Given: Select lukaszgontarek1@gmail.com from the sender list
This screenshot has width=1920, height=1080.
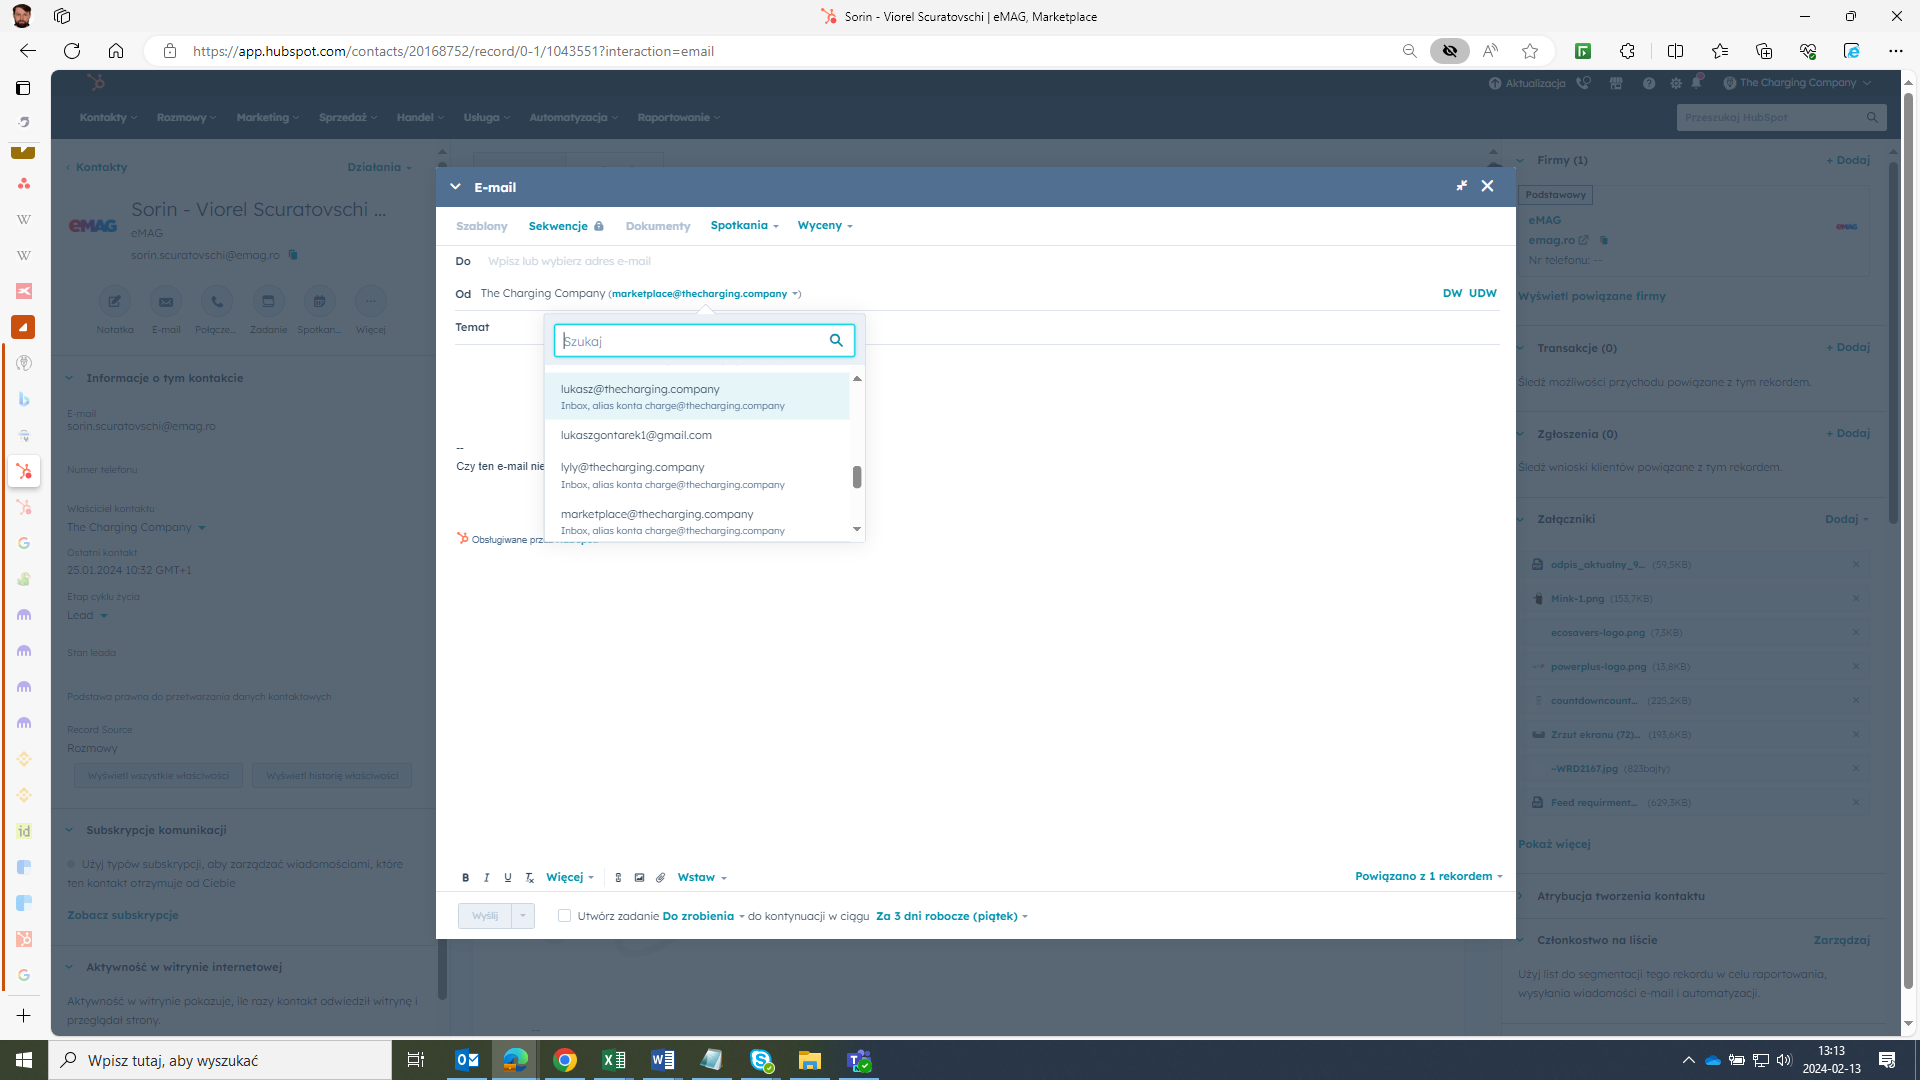Looking at the screenshot, I should coord(636,435).
